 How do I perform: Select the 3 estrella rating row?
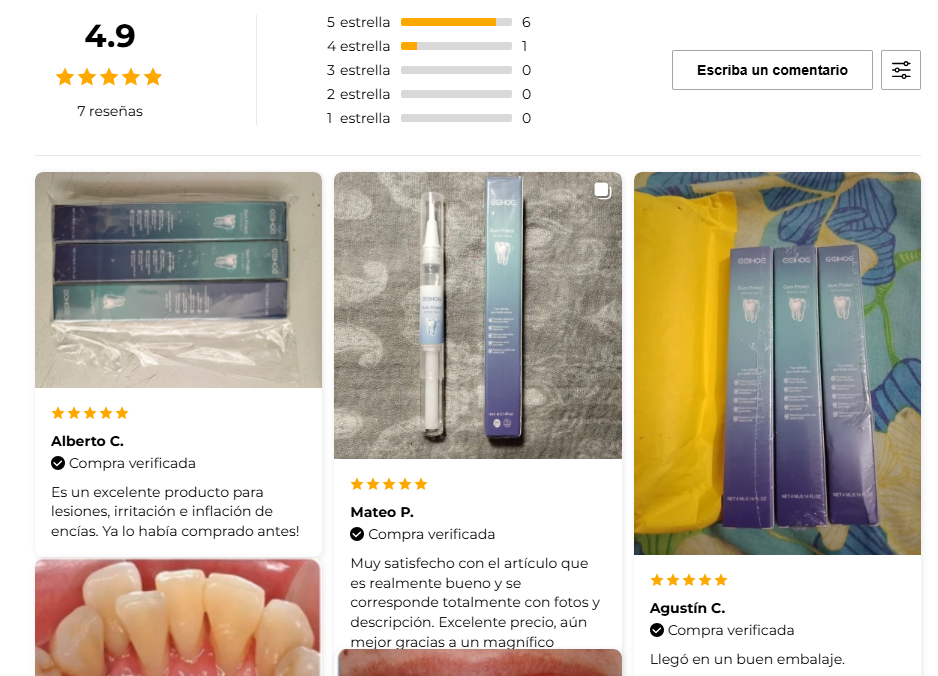click(428, 70)
